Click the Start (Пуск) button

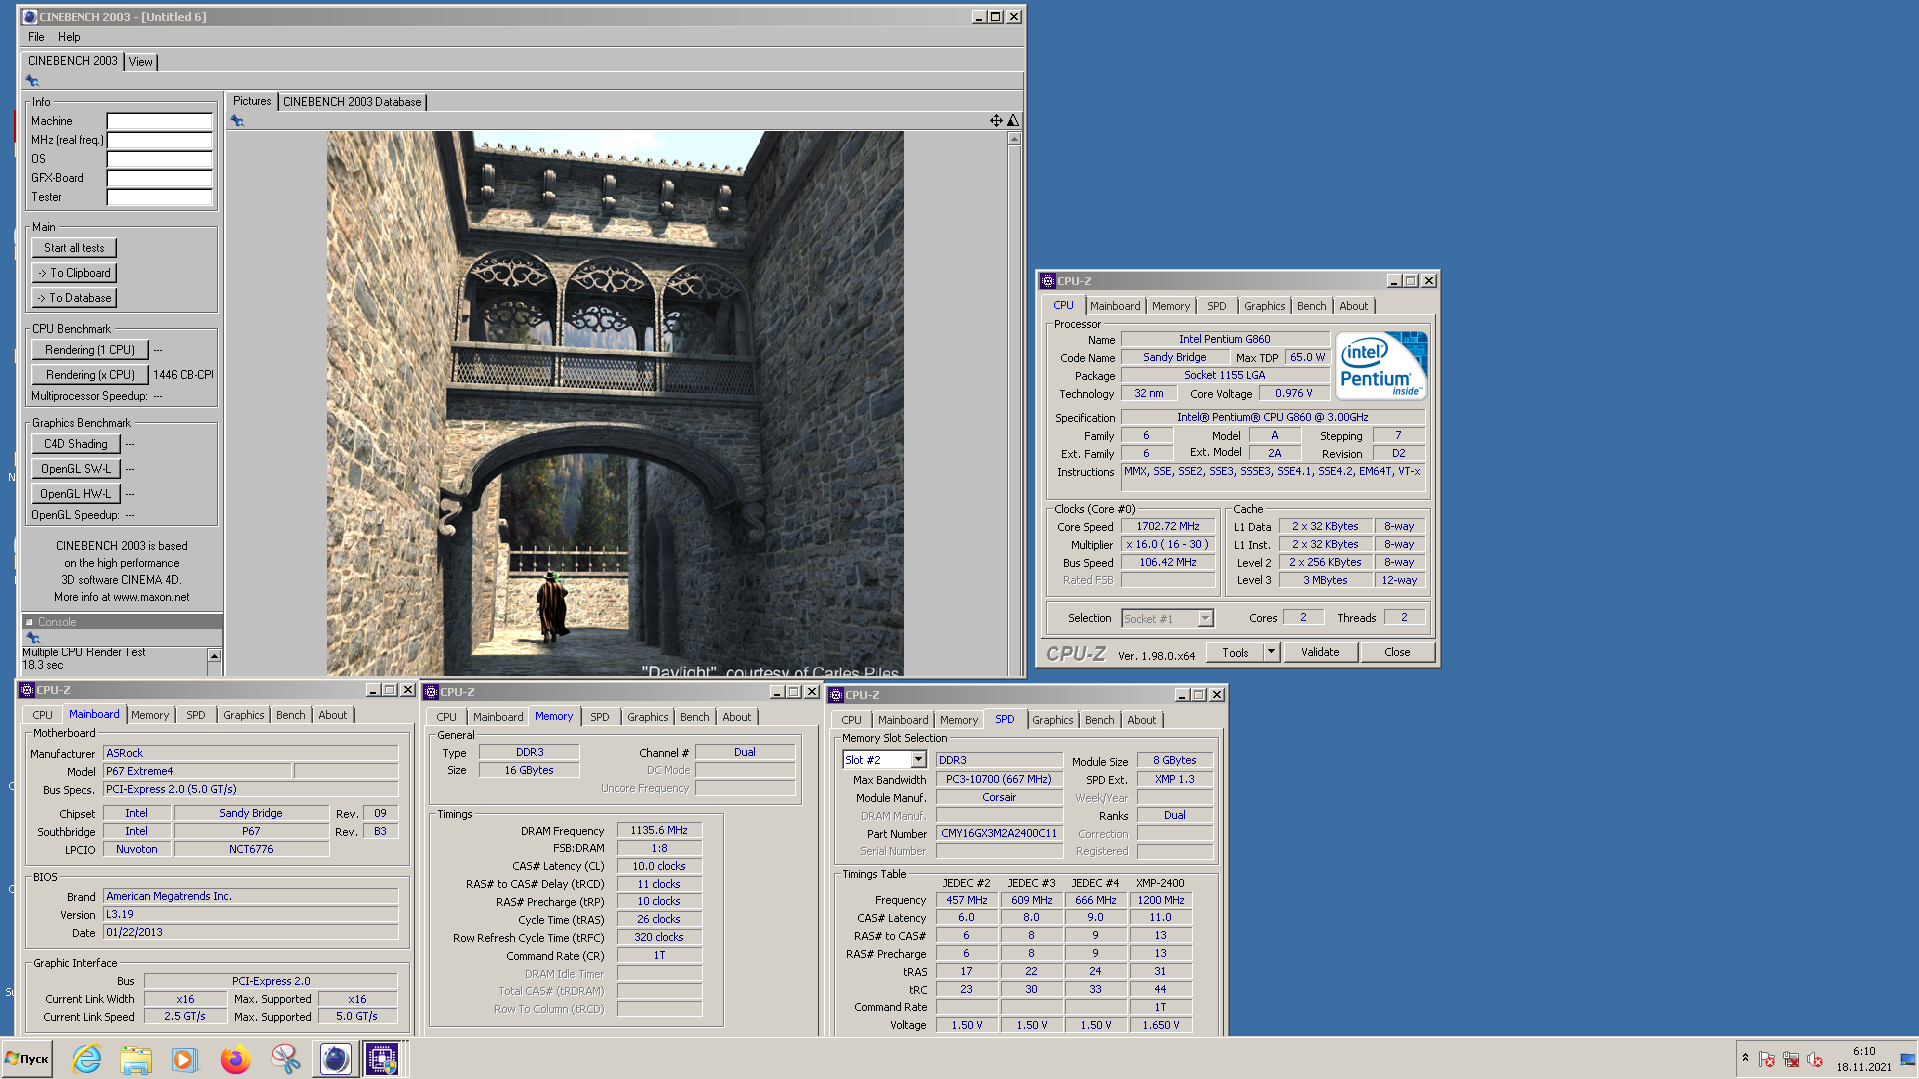coord(28,1059)
